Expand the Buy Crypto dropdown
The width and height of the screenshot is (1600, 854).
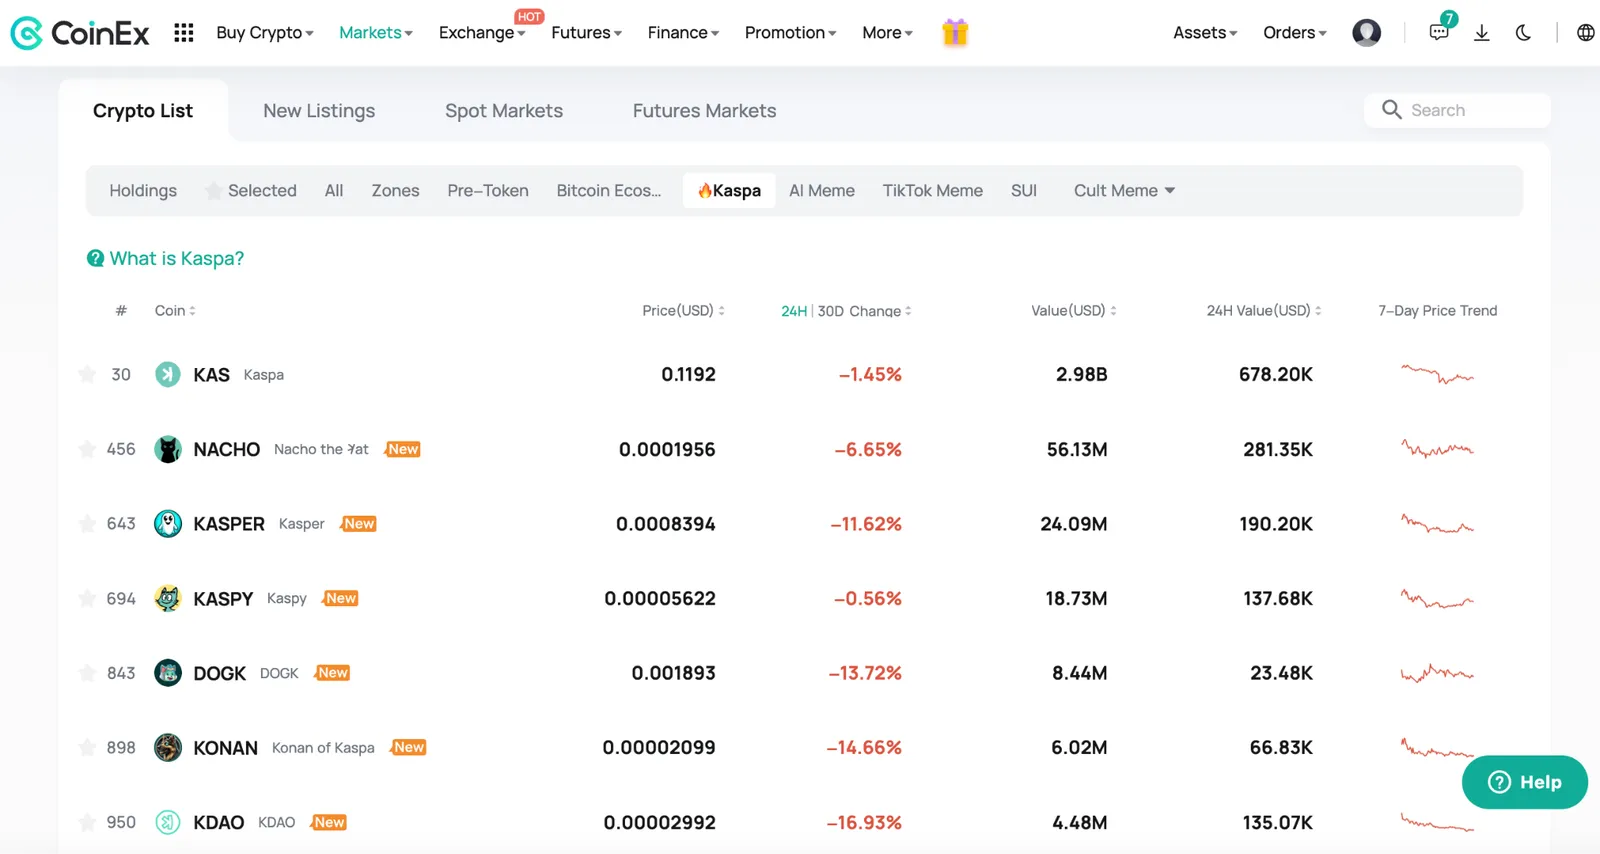[x=265, y=33]
